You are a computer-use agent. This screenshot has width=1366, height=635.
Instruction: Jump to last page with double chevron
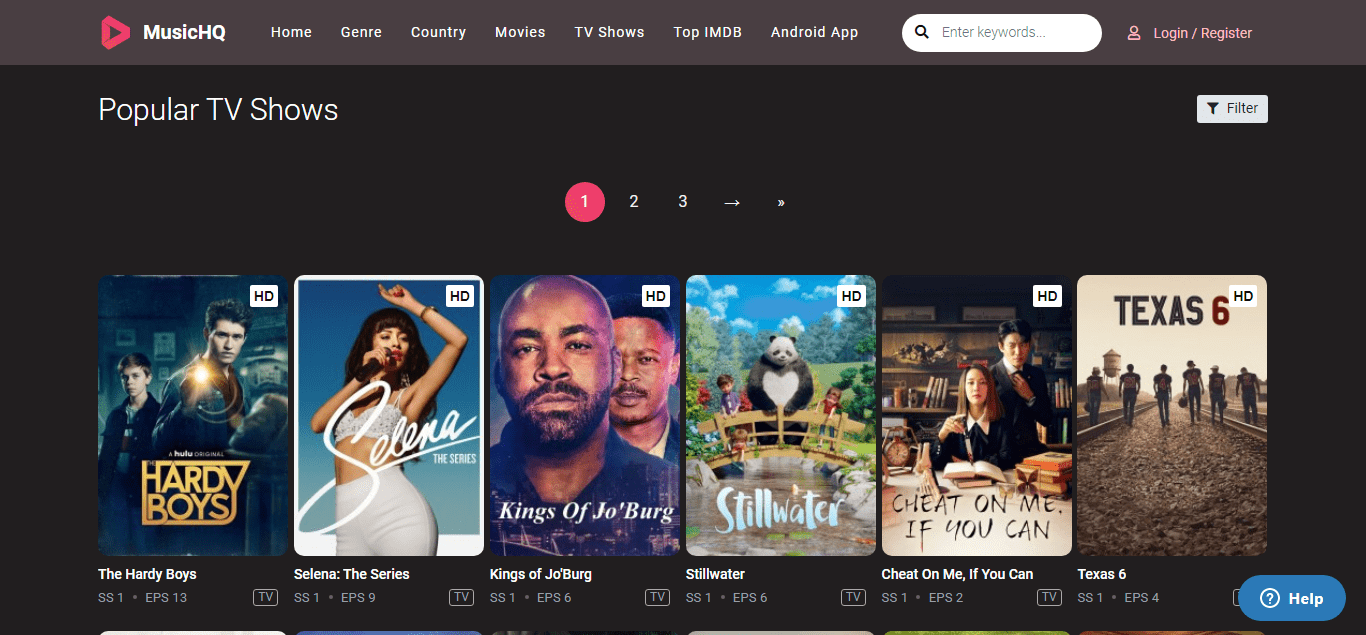[781, 202]
